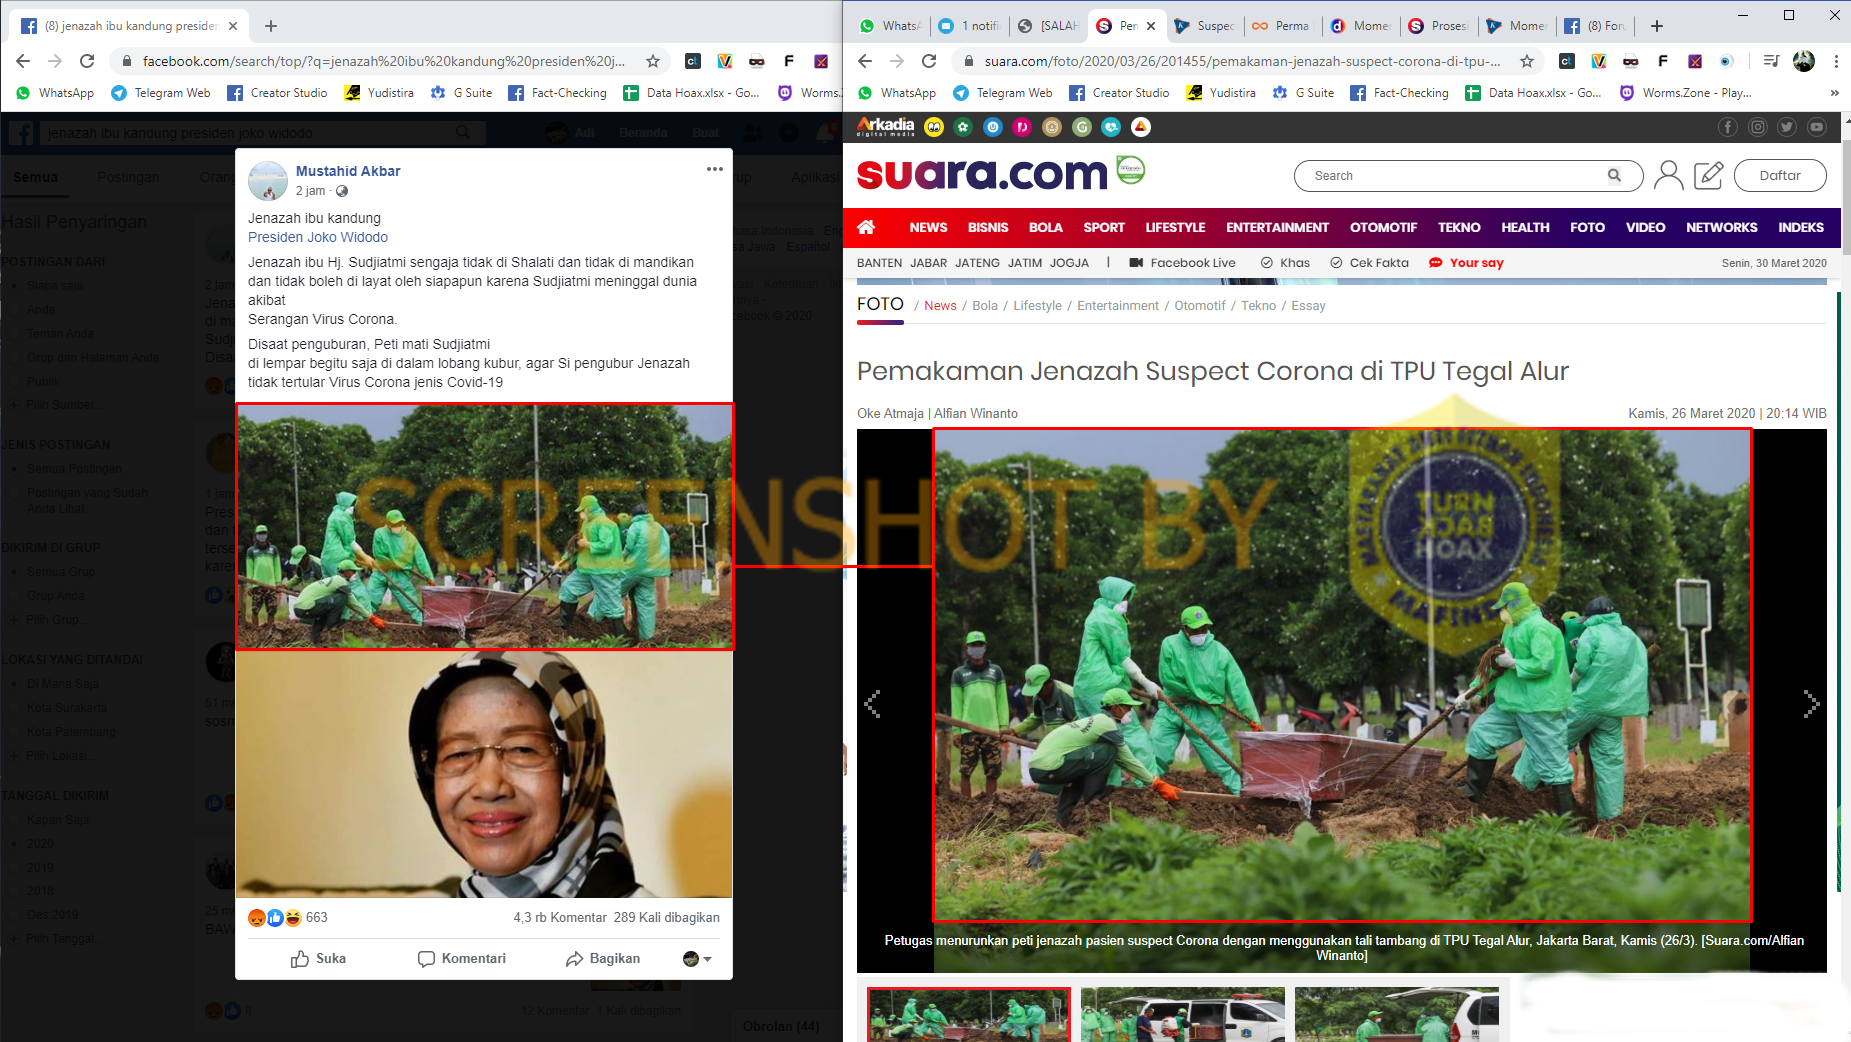Click Mustahid Akbar's profile picture
1851x1042 pixels.
coord(268,181)
